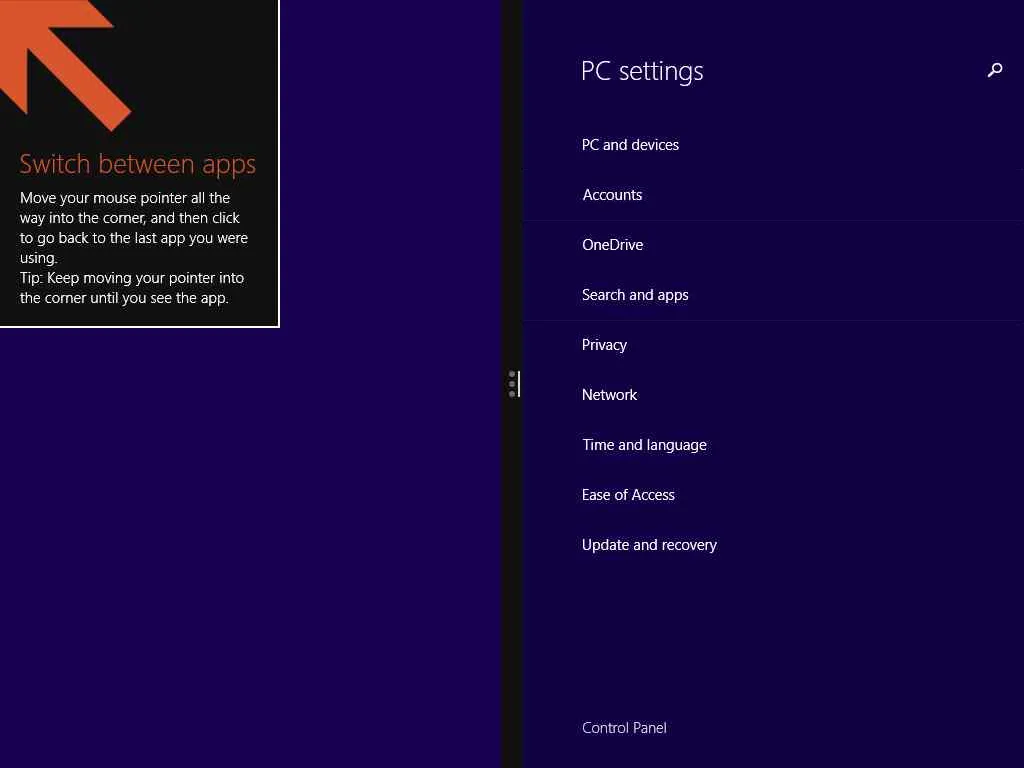Image resolution: width=1024 pixels, height=768 pixels.
Task: Click the three-dot split-view divider handle
Action: click(x=513, y=384)
